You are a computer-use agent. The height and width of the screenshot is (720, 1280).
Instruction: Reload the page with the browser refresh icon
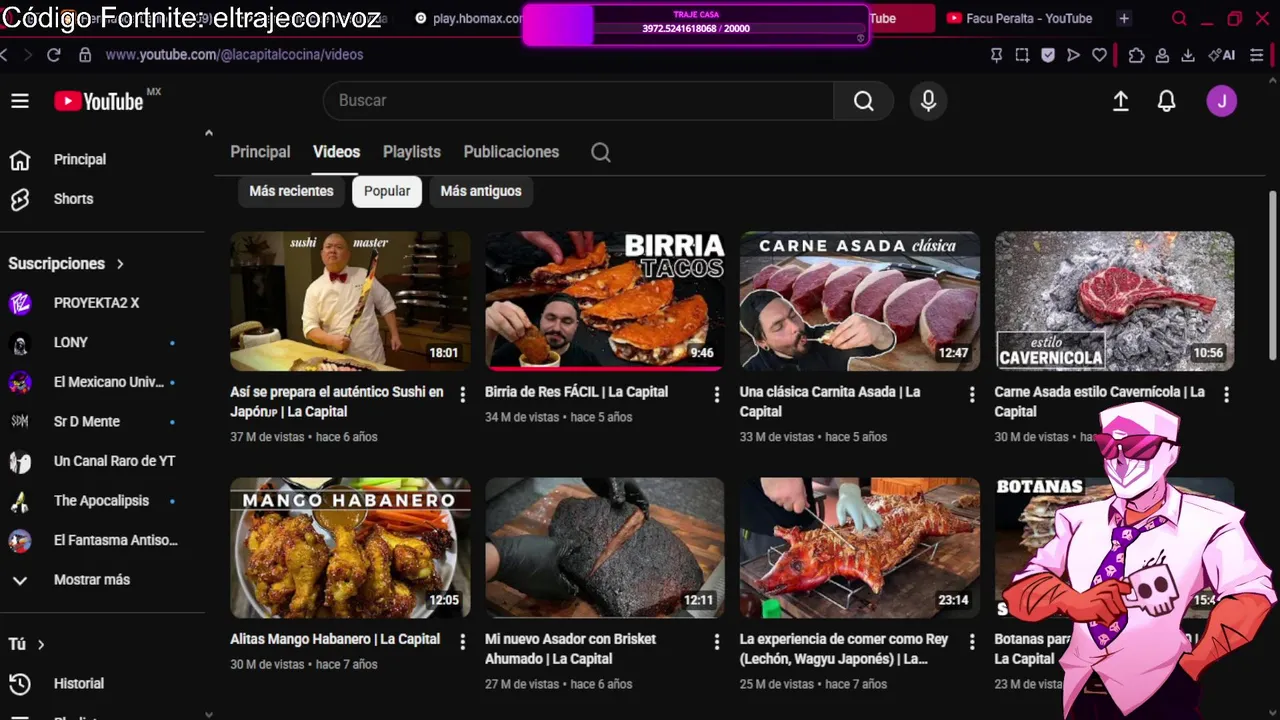click(x=54, y=55)
